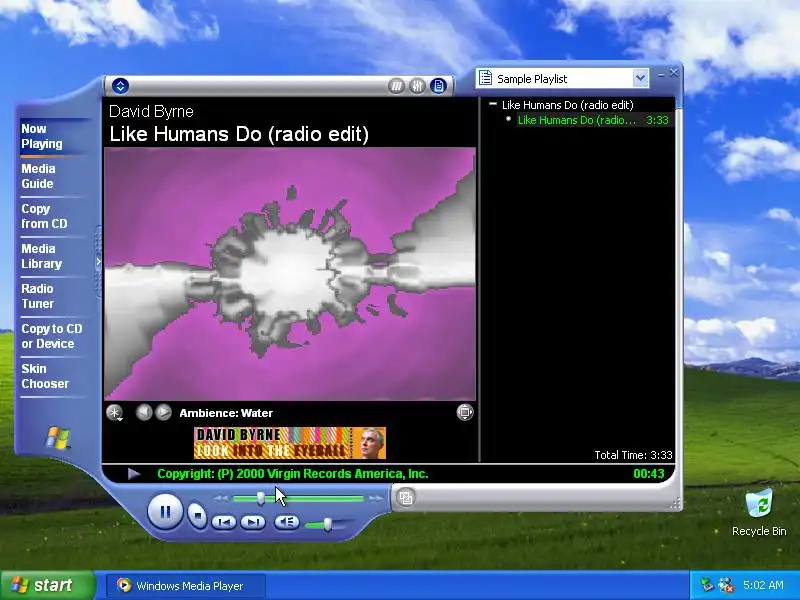Click the artist name David Byrne
Image resolution: width=800 pixels, height=600 pixels.
pyautogui.click(x=151, y=111)
